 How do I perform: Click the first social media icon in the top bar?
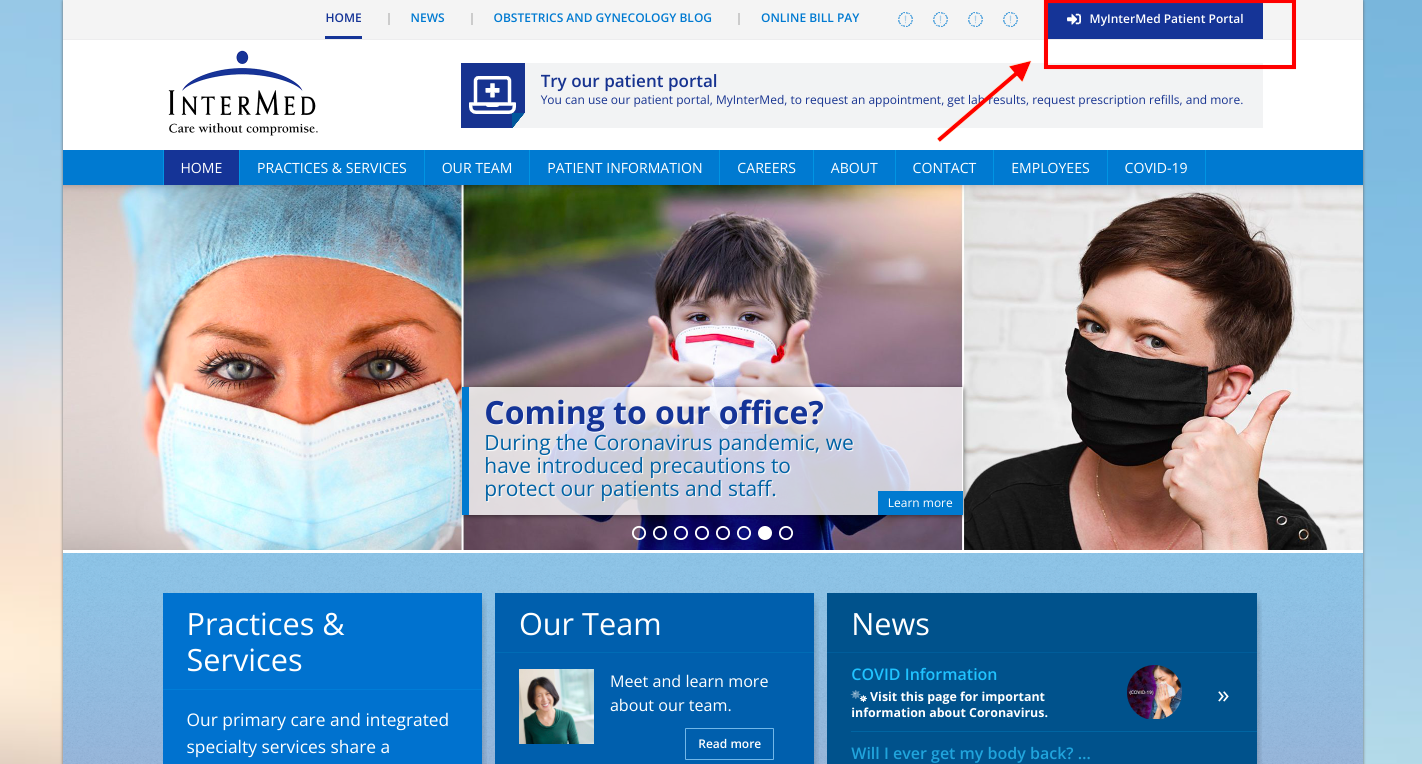905,18
